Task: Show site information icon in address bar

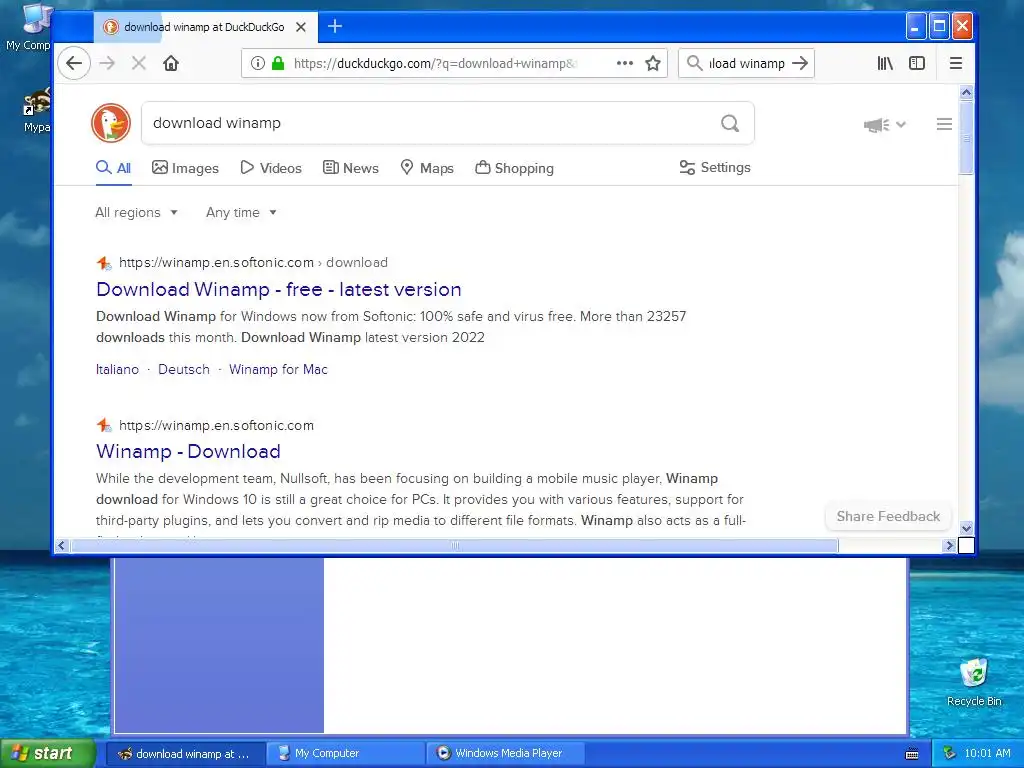Action: [258, 63]
